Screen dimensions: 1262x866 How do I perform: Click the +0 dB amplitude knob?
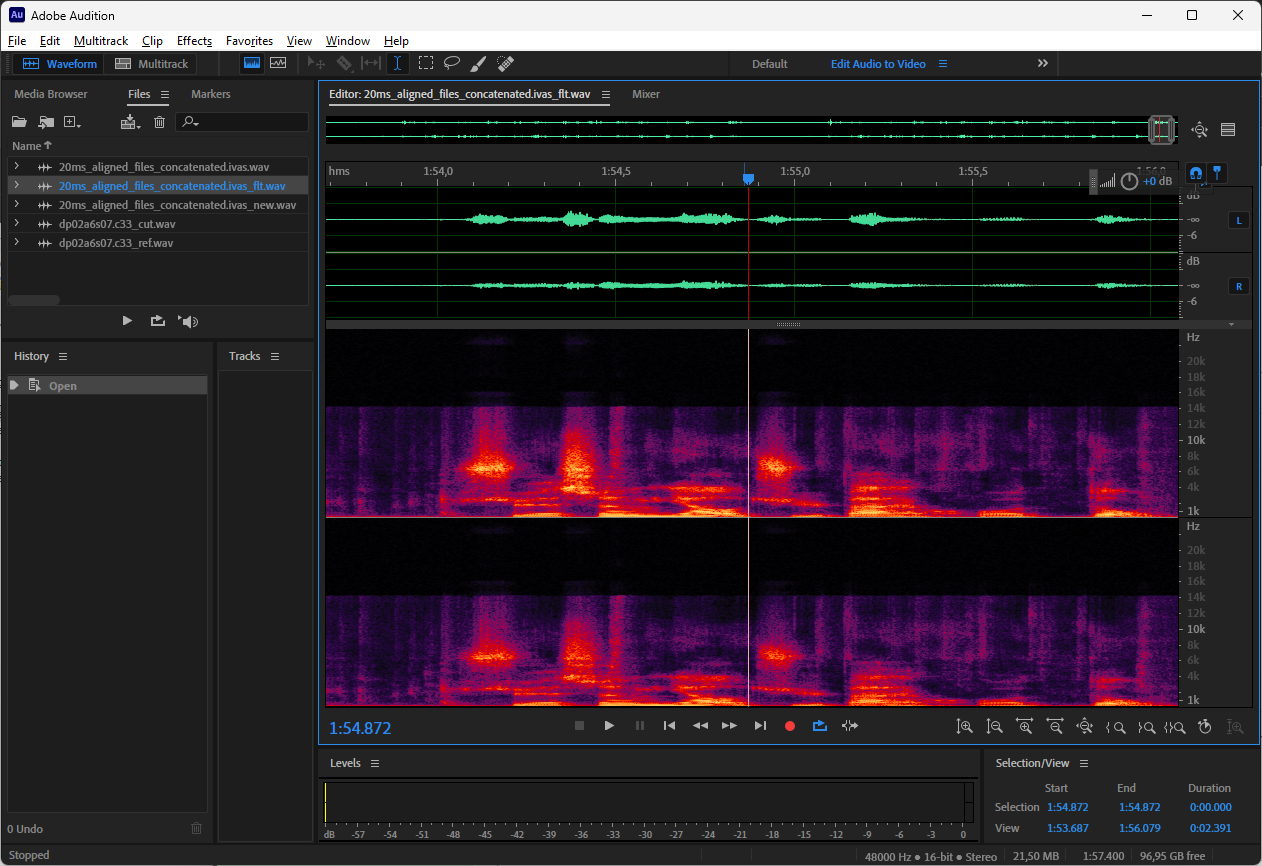tap(1129, 181)
